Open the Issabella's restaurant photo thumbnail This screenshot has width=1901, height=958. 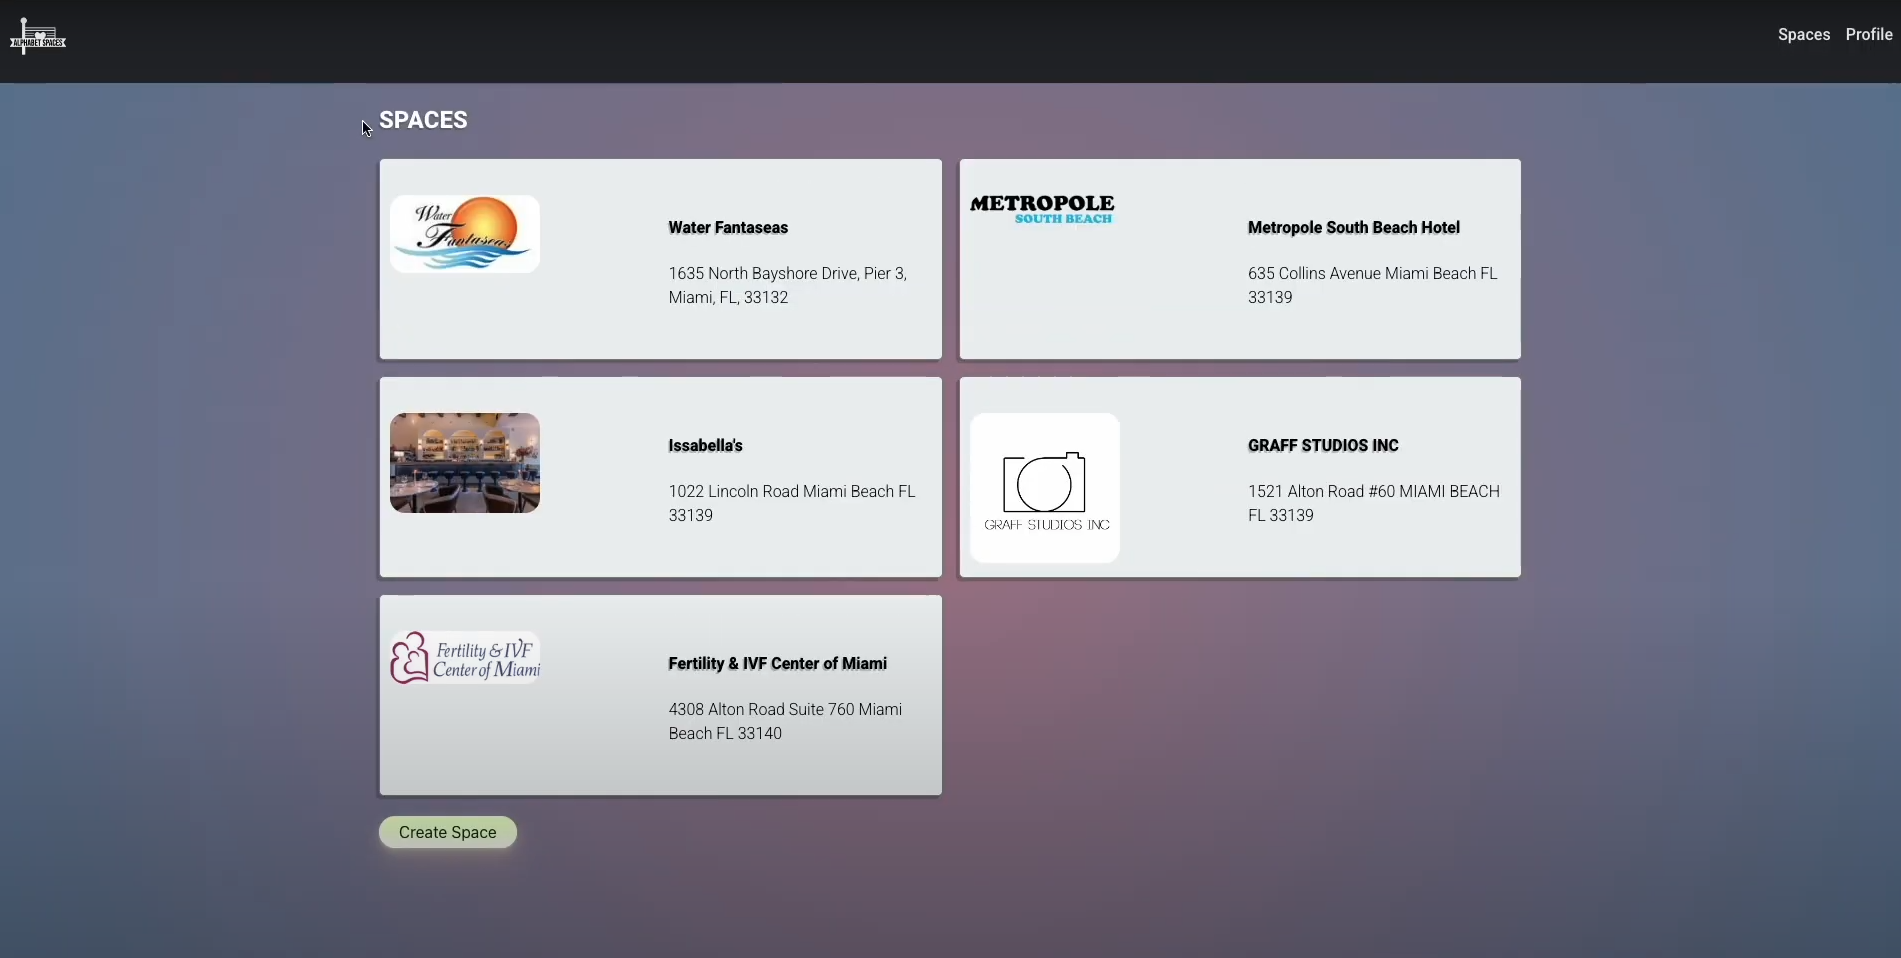pyautogui.click(x=465, y=463)
